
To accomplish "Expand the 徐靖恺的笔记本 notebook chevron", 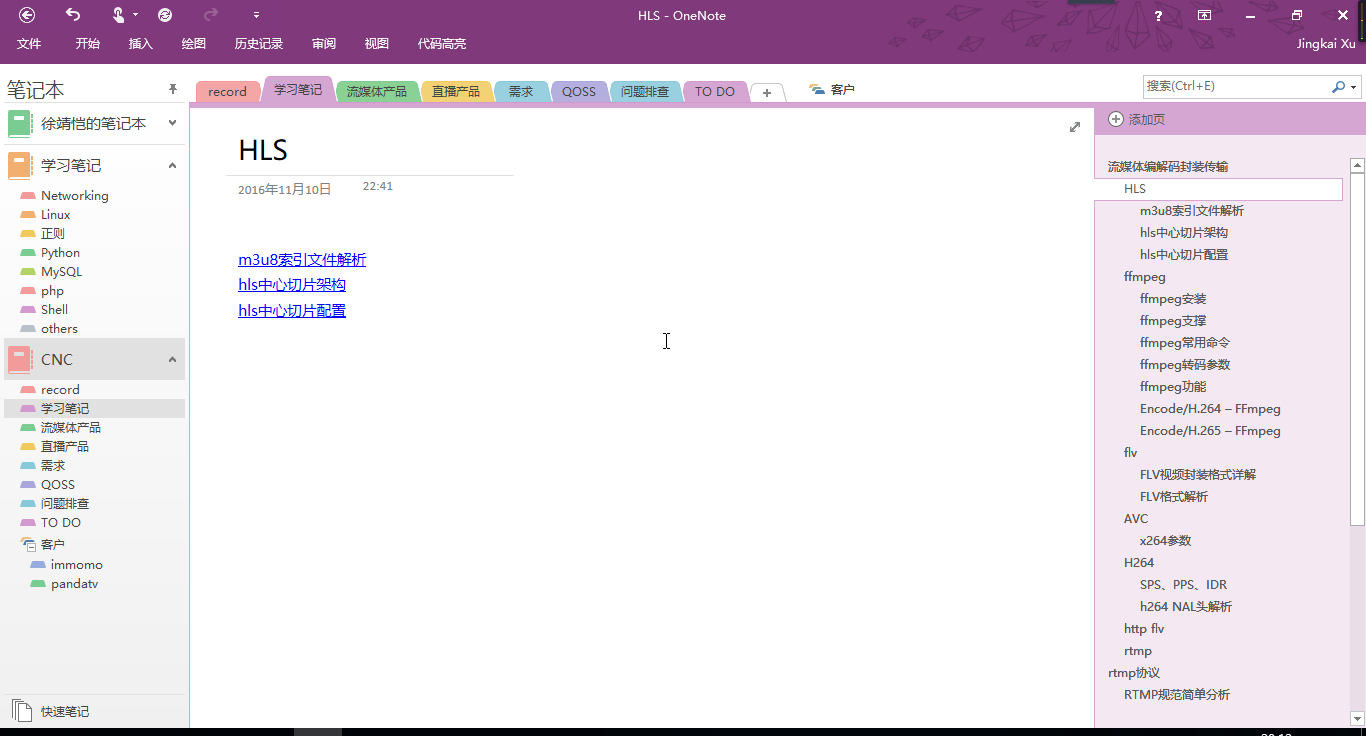I will (x=172, y=123).
